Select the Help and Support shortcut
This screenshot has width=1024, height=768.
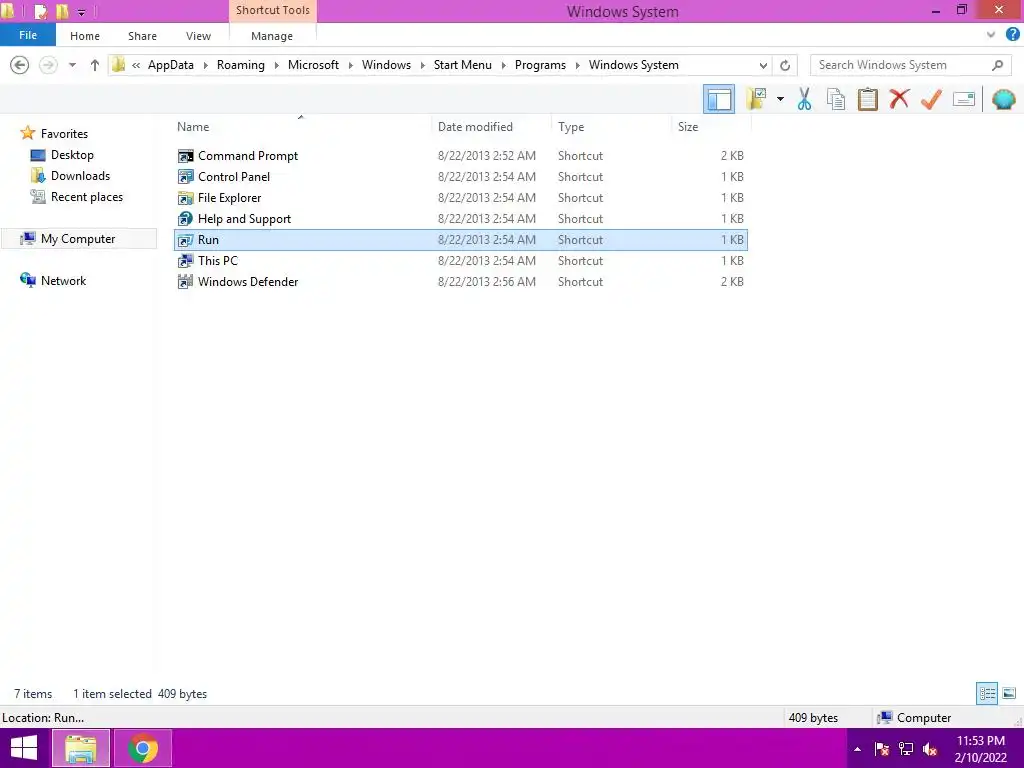pos(460,219)
